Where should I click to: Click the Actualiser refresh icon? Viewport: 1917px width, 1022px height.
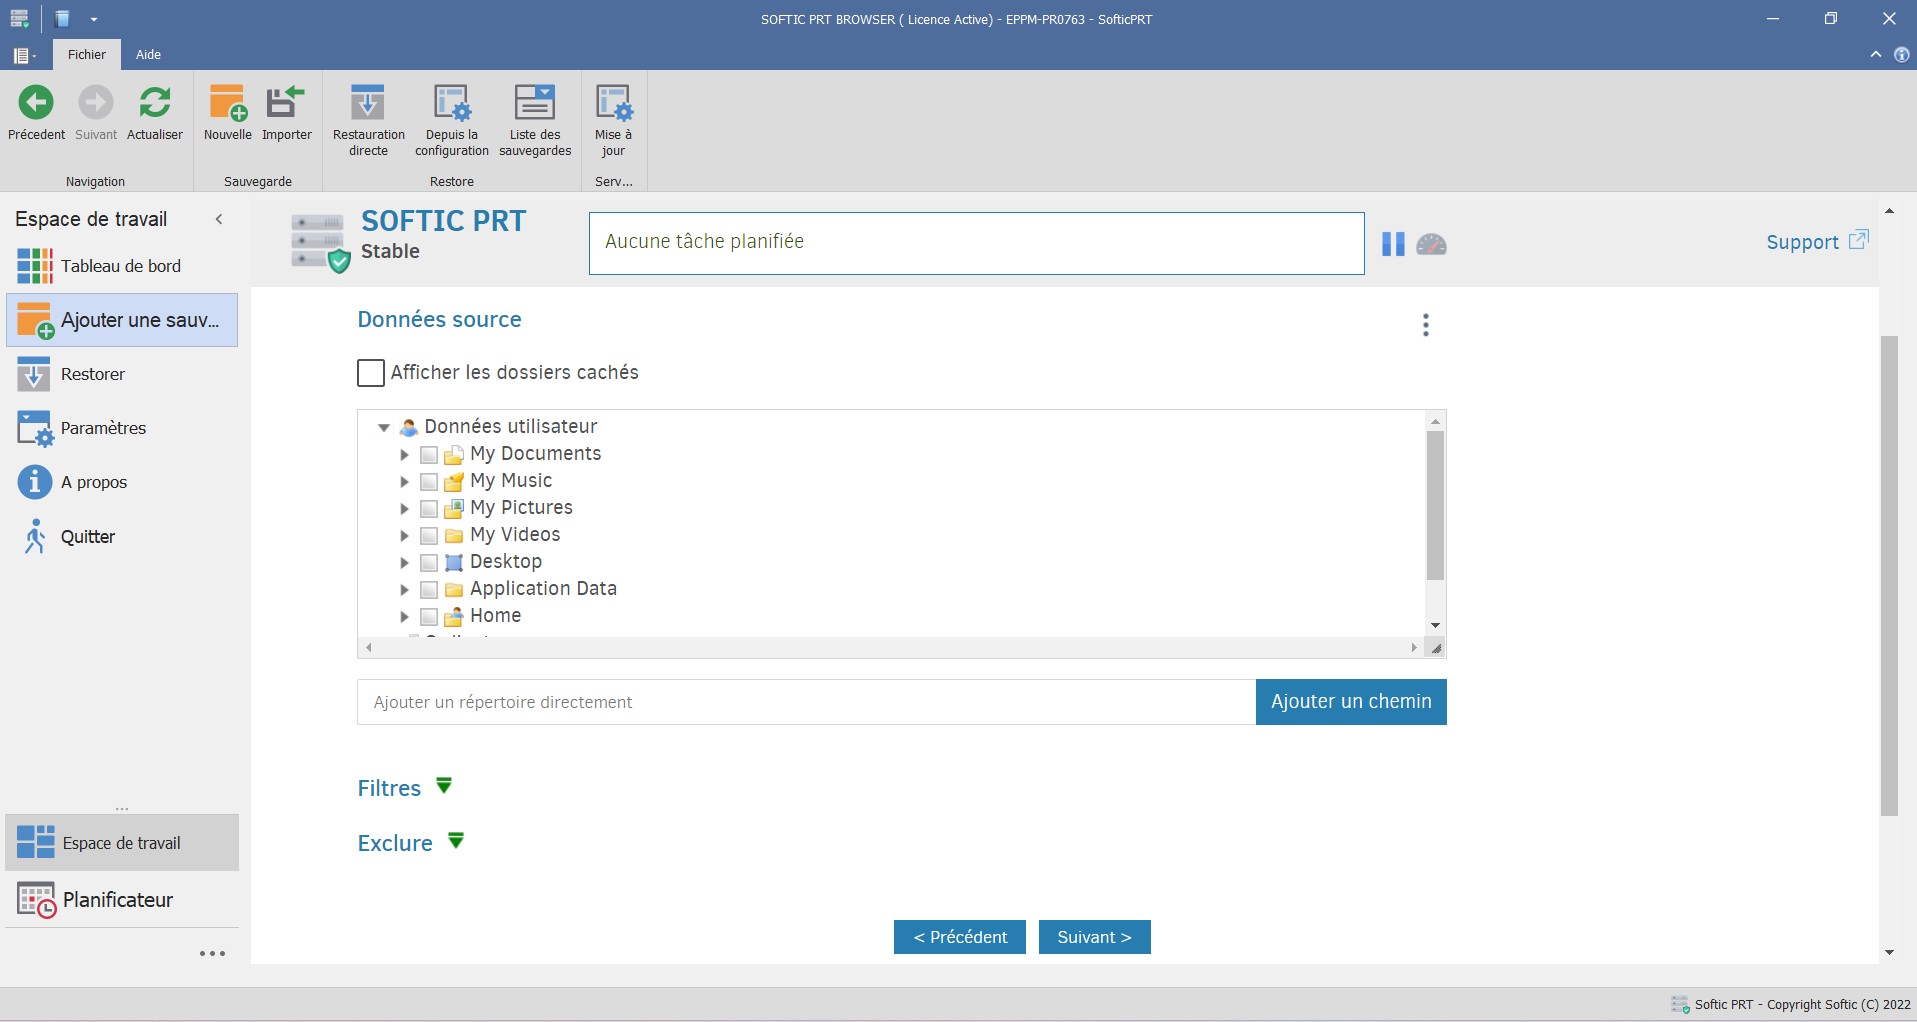pyautogui.click(x=155, y=103)
